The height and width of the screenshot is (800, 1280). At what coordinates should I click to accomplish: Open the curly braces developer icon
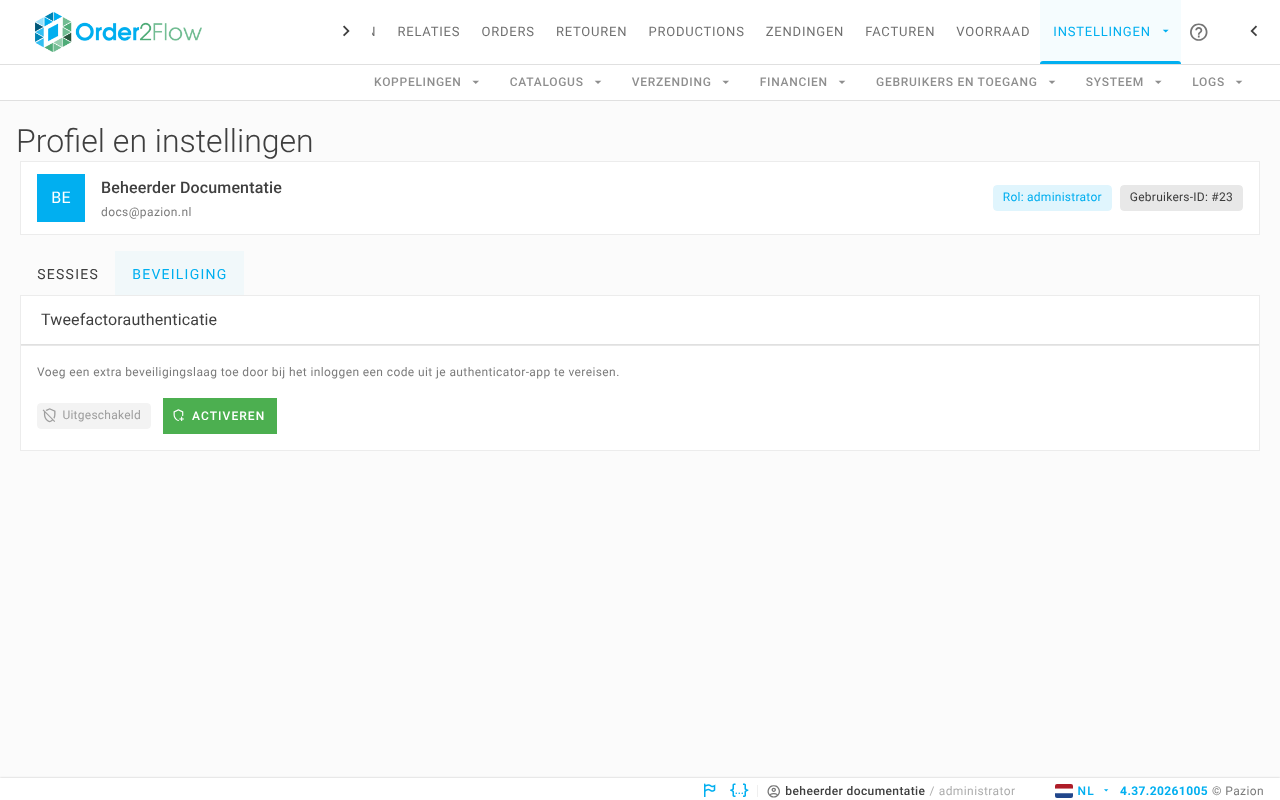point(739,790)
